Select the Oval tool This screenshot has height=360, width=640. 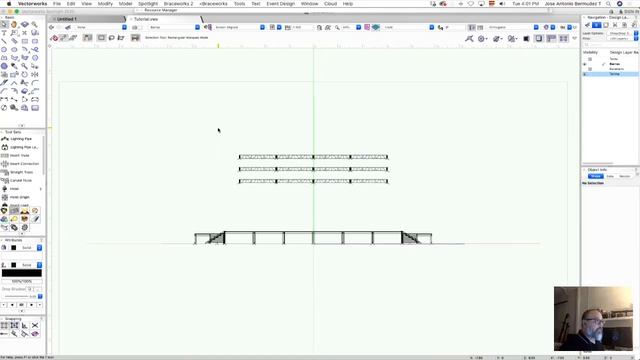[14, 49]
